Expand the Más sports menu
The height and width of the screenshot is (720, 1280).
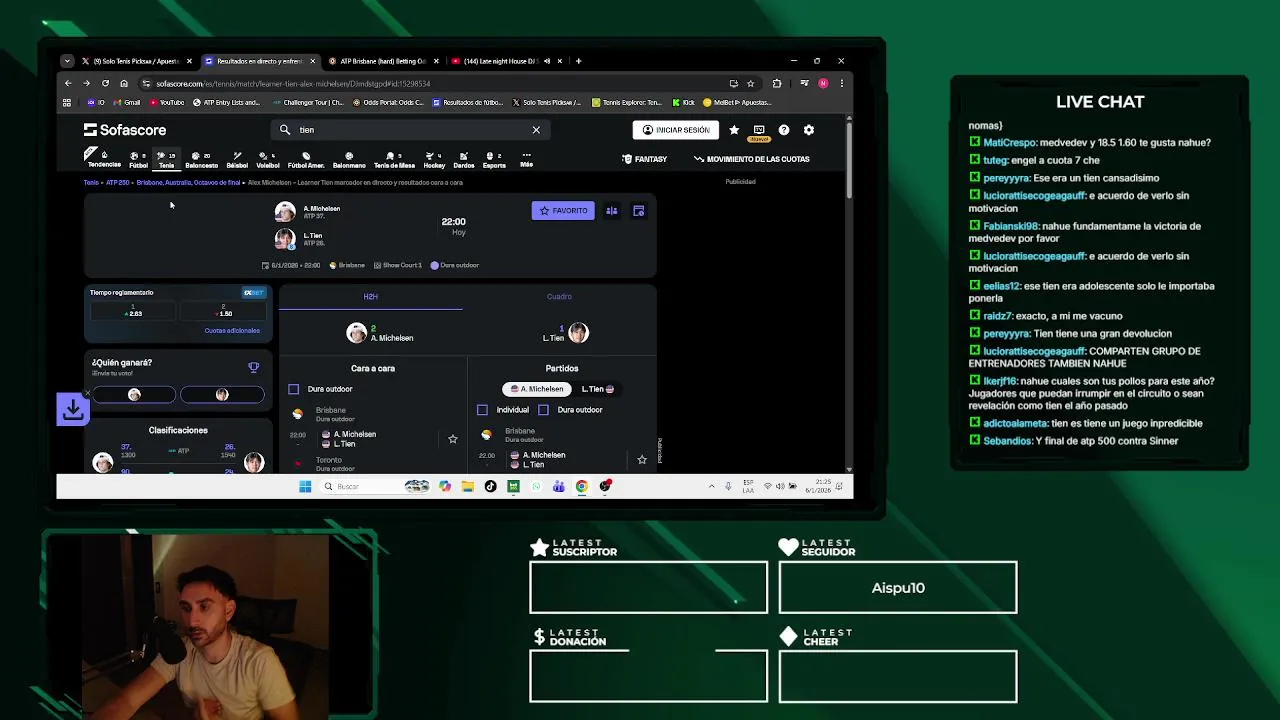tap(526, 160)
